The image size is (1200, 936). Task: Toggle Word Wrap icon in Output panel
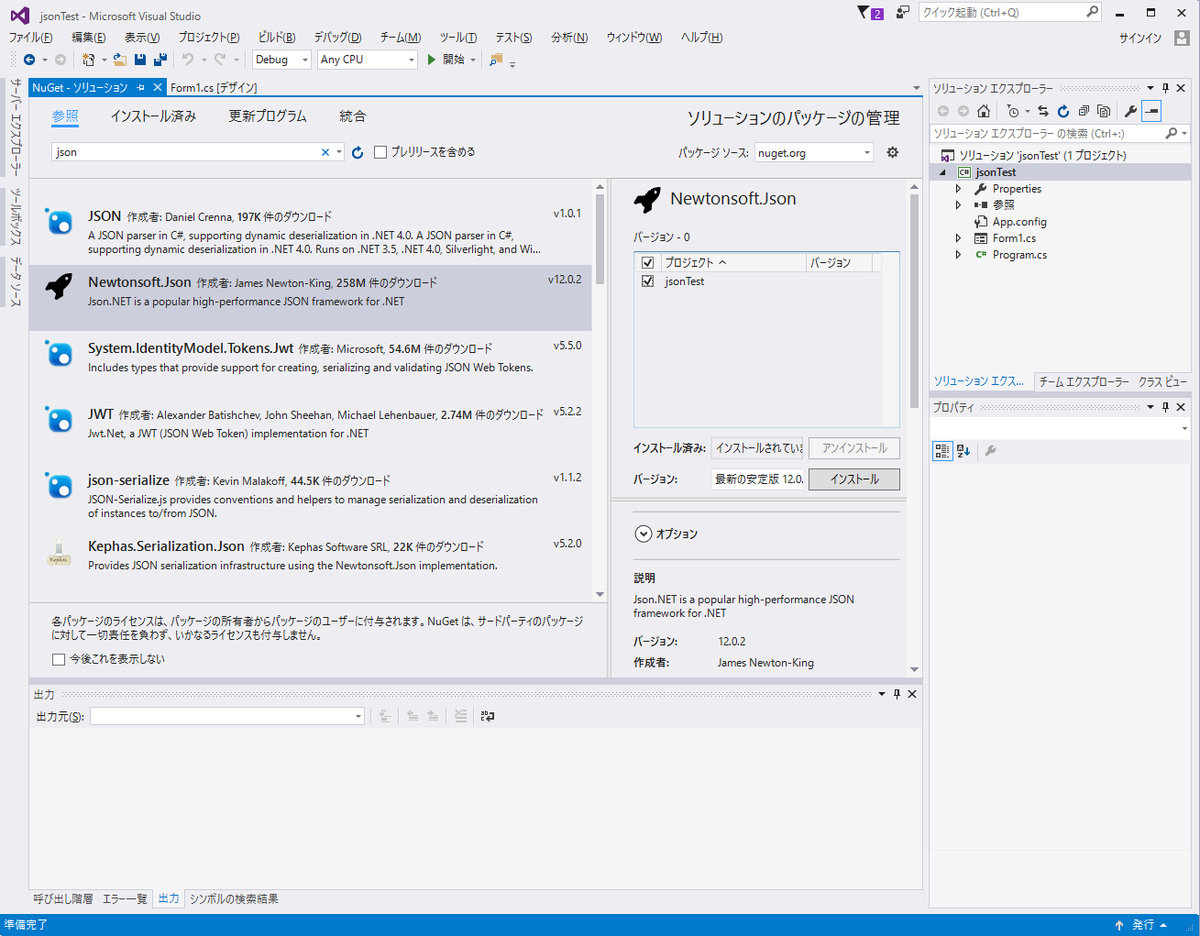tap(488, 716)
